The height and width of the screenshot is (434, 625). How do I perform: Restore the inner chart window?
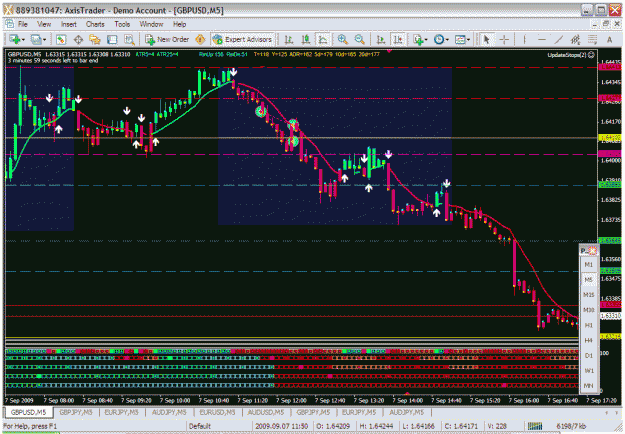click(x=605, y=24)
